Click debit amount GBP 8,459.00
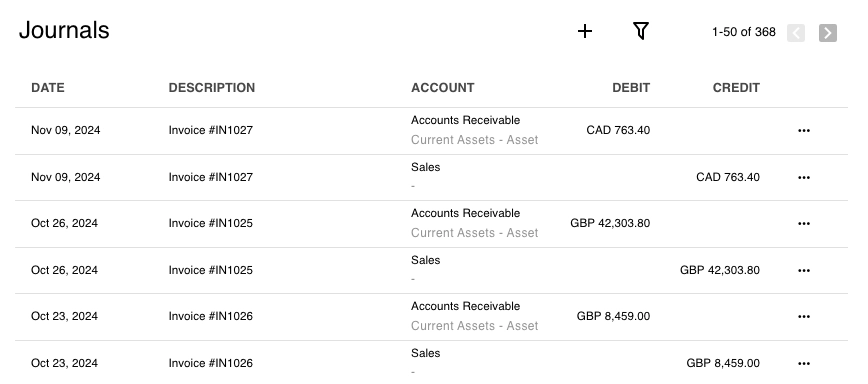The height and width of the screenshot is (384, 868). click(613, 316)
